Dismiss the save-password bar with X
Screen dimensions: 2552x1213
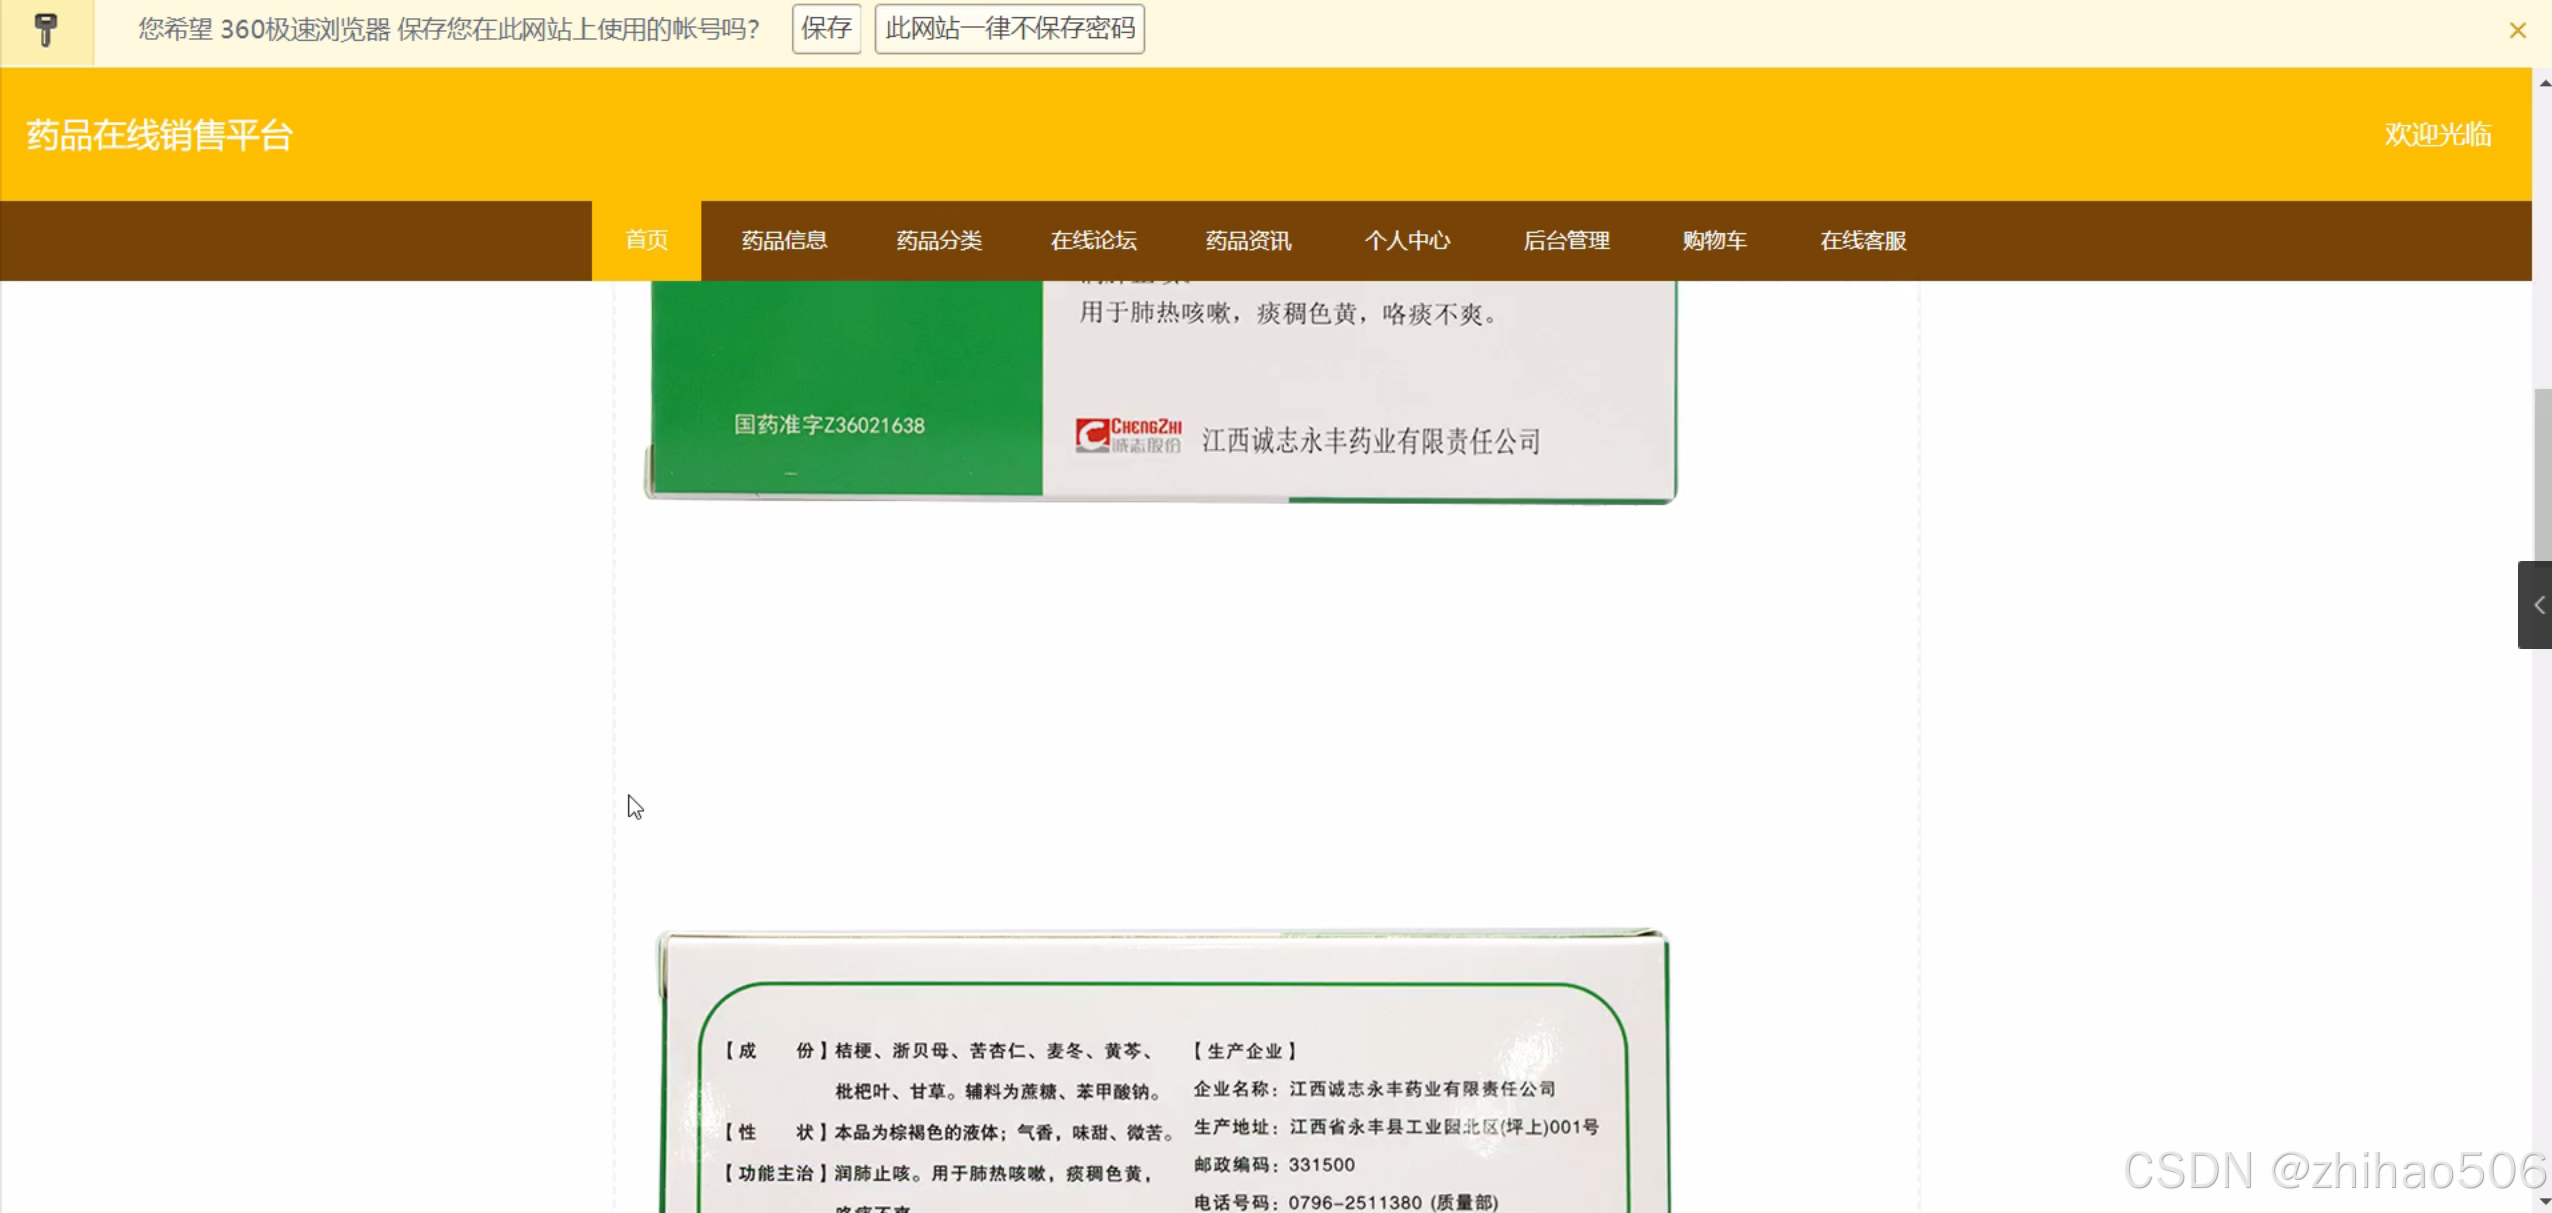pos(2517,31)
